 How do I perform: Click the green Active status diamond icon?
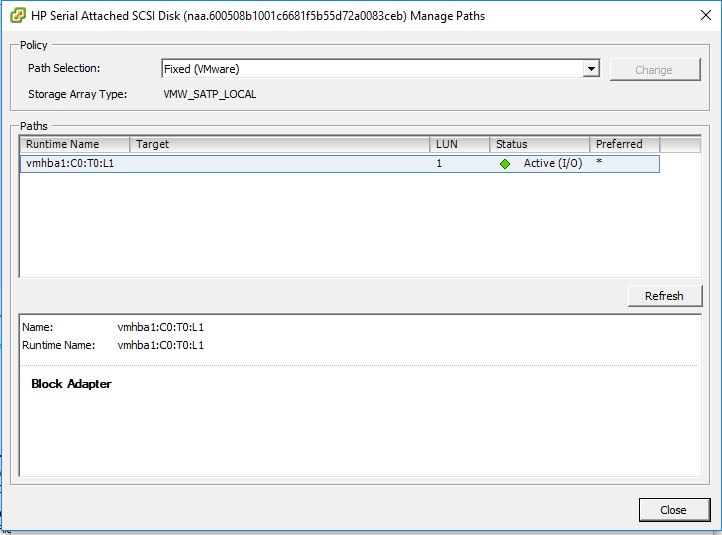tap(505, 164)
